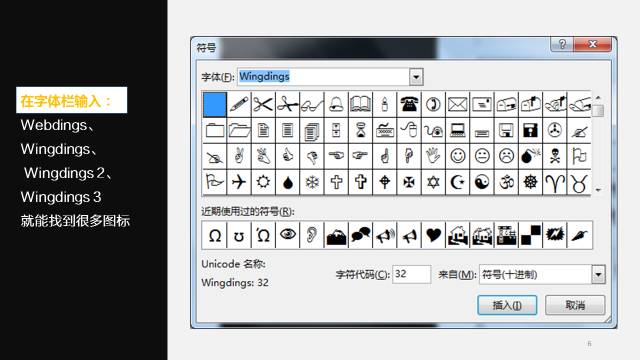Pick the skull and crossbones symbol

pyautogui.click(x=555, y=156)
